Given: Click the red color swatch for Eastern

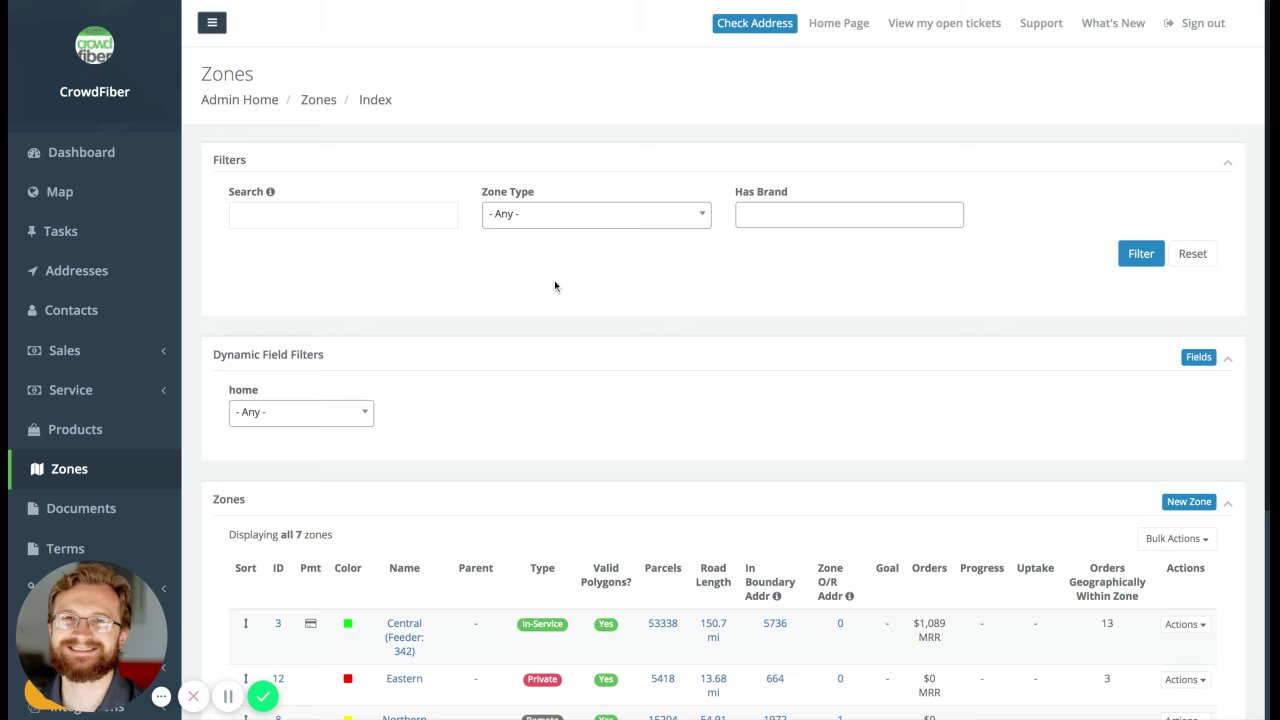Looking at the screenshot, I should point(348,679).
